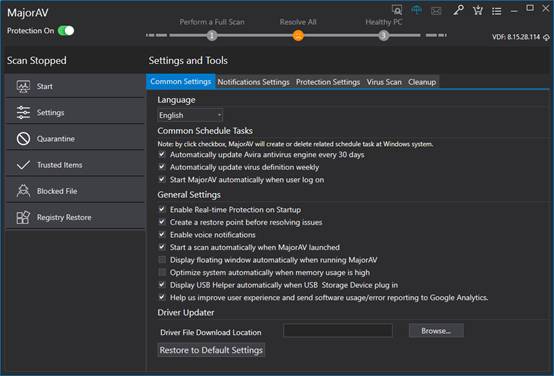This screenshot has height=376, width=554.
Task: Open the English language dropdown
Action: (x=190, y=115)
